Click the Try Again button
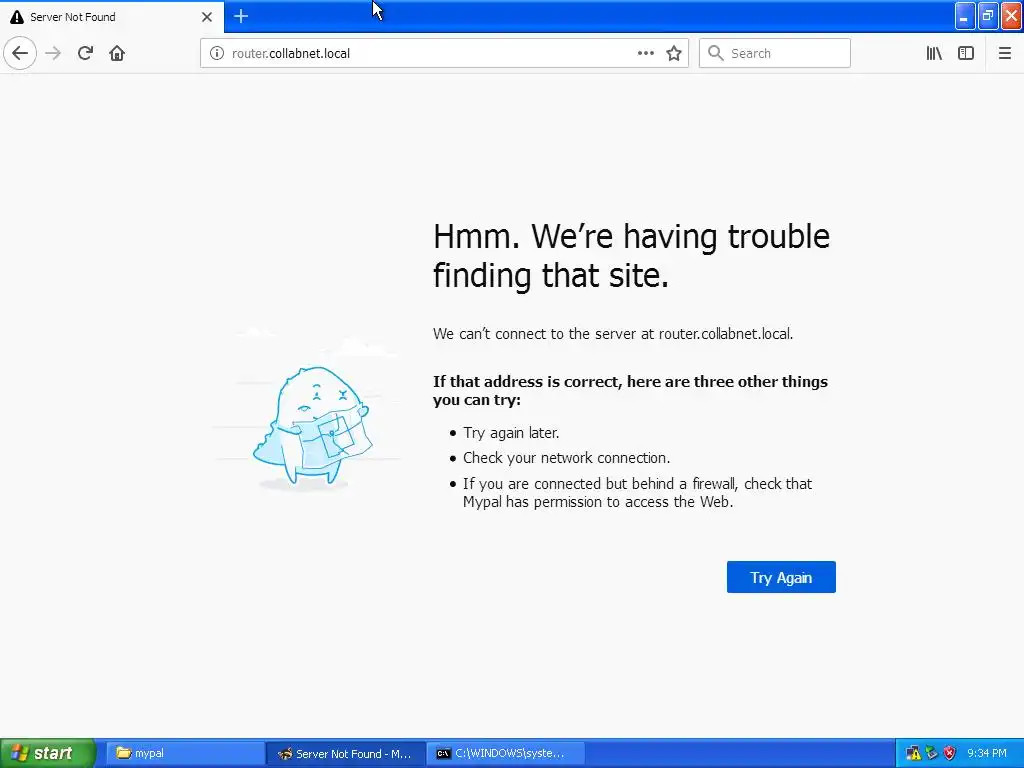Screen dimensions: 1024x768 pyautogui.click(x=781, y=577)
